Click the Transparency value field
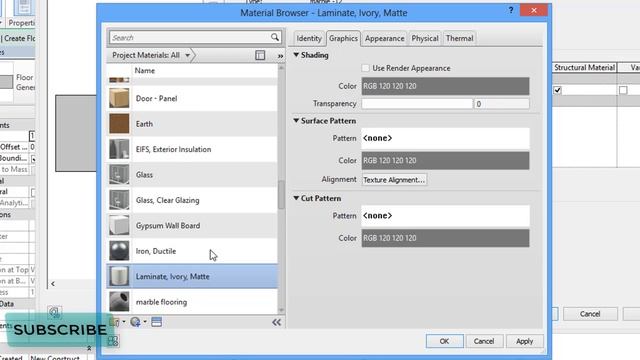This screenshot has width=640, height=360. tap(502, 104)
